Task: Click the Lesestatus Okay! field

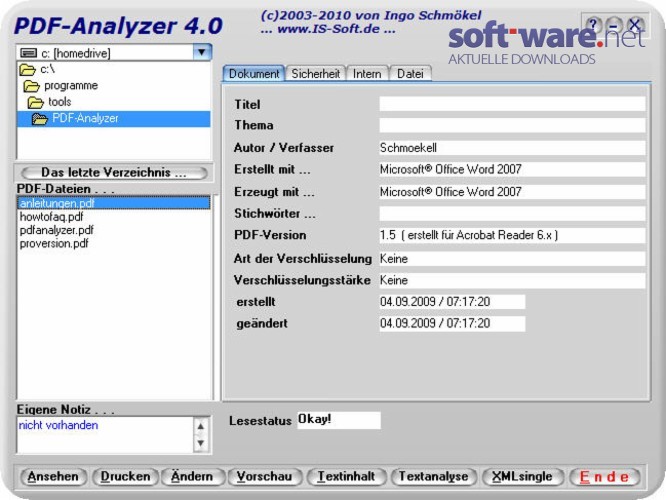Action: coord(339,420)
